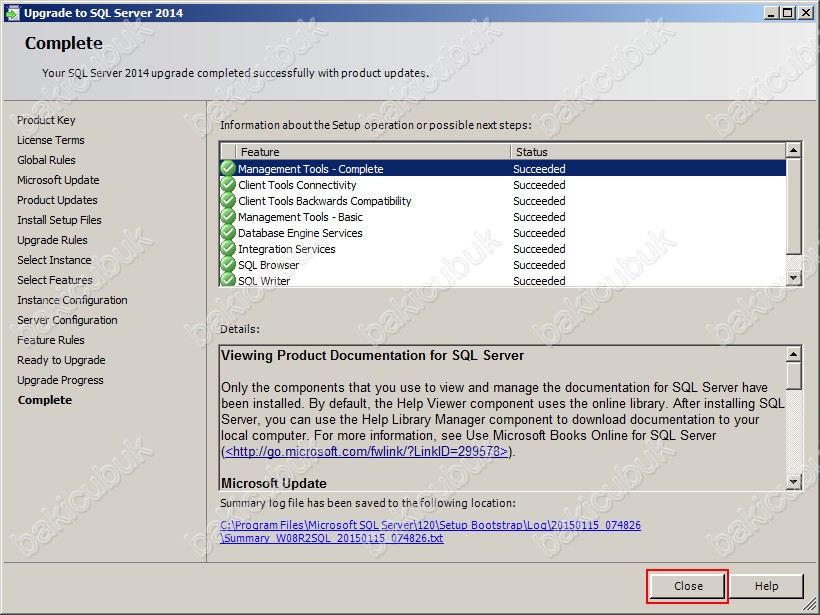Click the feature list scroll down arrow
820x615 pixels.
tap(793, 278)
